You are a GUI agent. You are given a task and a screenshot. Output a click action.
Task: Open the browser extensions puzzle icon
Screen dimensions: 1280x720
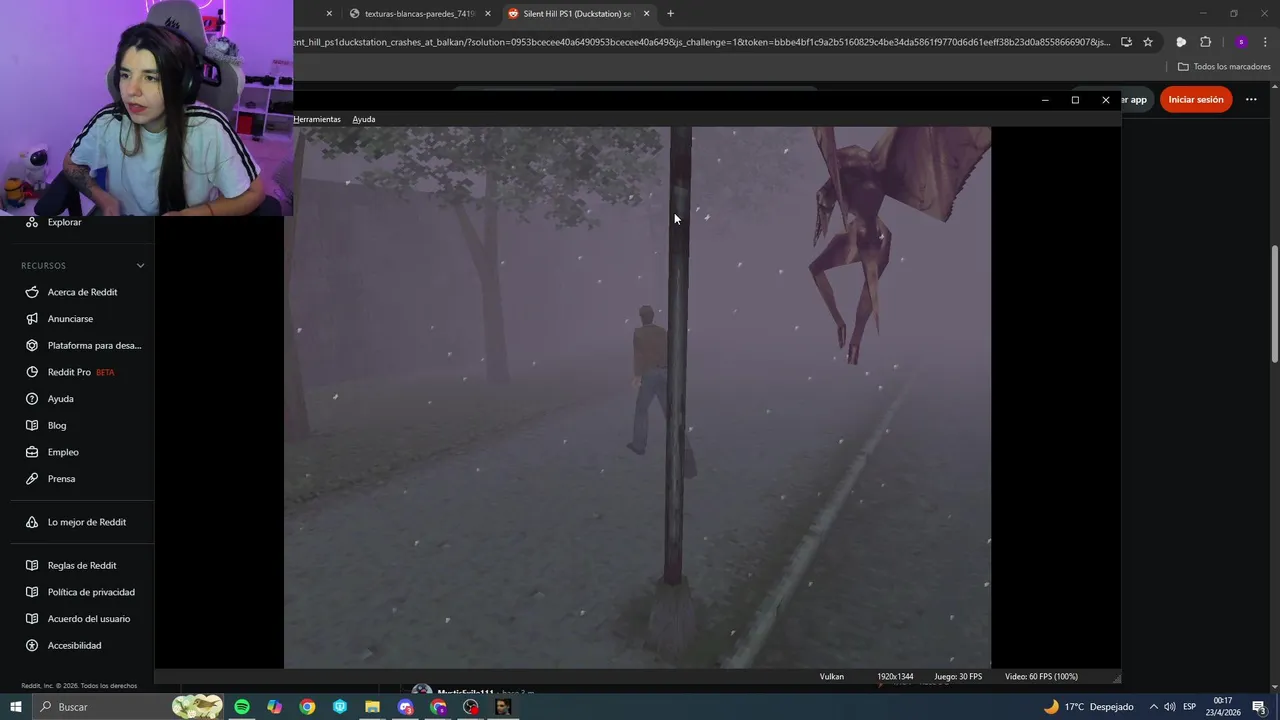(x=1205, y=42)
